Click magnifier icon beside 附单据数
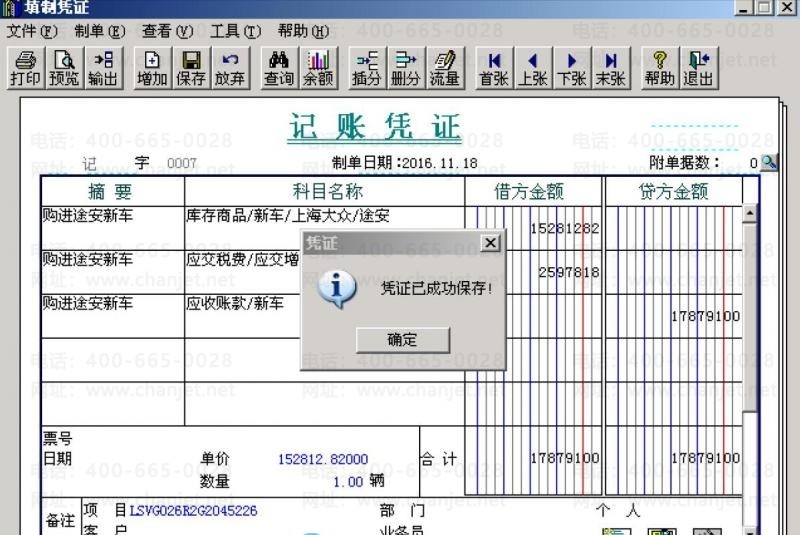This screenshot has height=535, width=803. click(769, 162)
